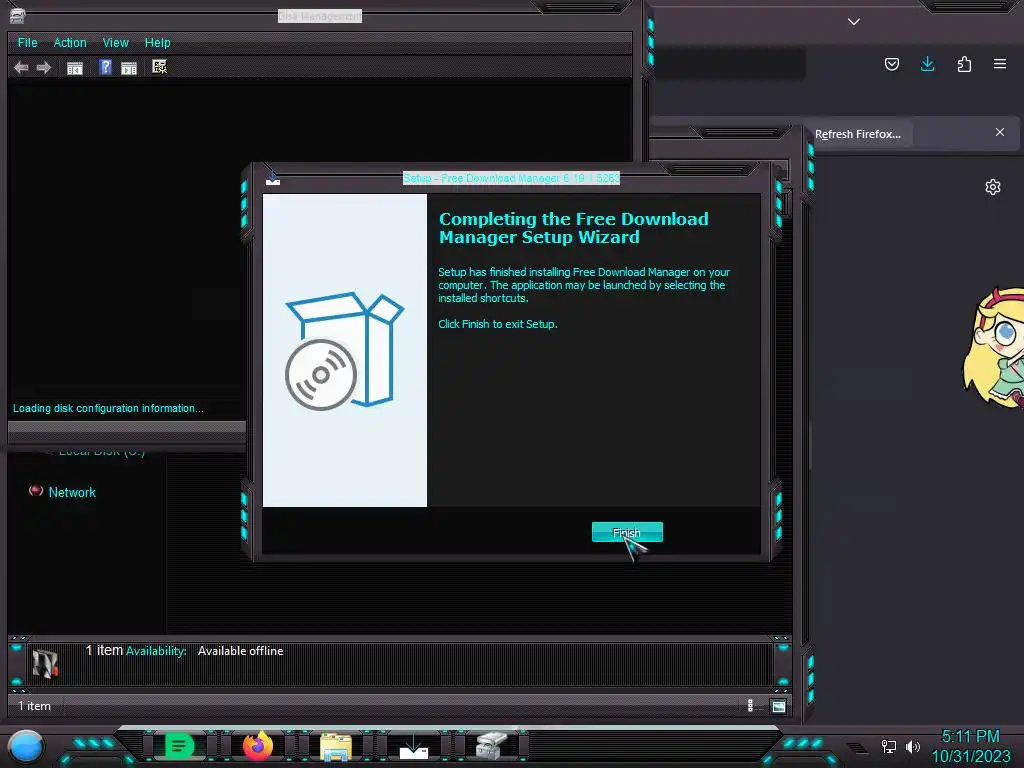Open File Explorer from the taskbar
Screen dimensions: 1024x768
(x=336, y=746)
